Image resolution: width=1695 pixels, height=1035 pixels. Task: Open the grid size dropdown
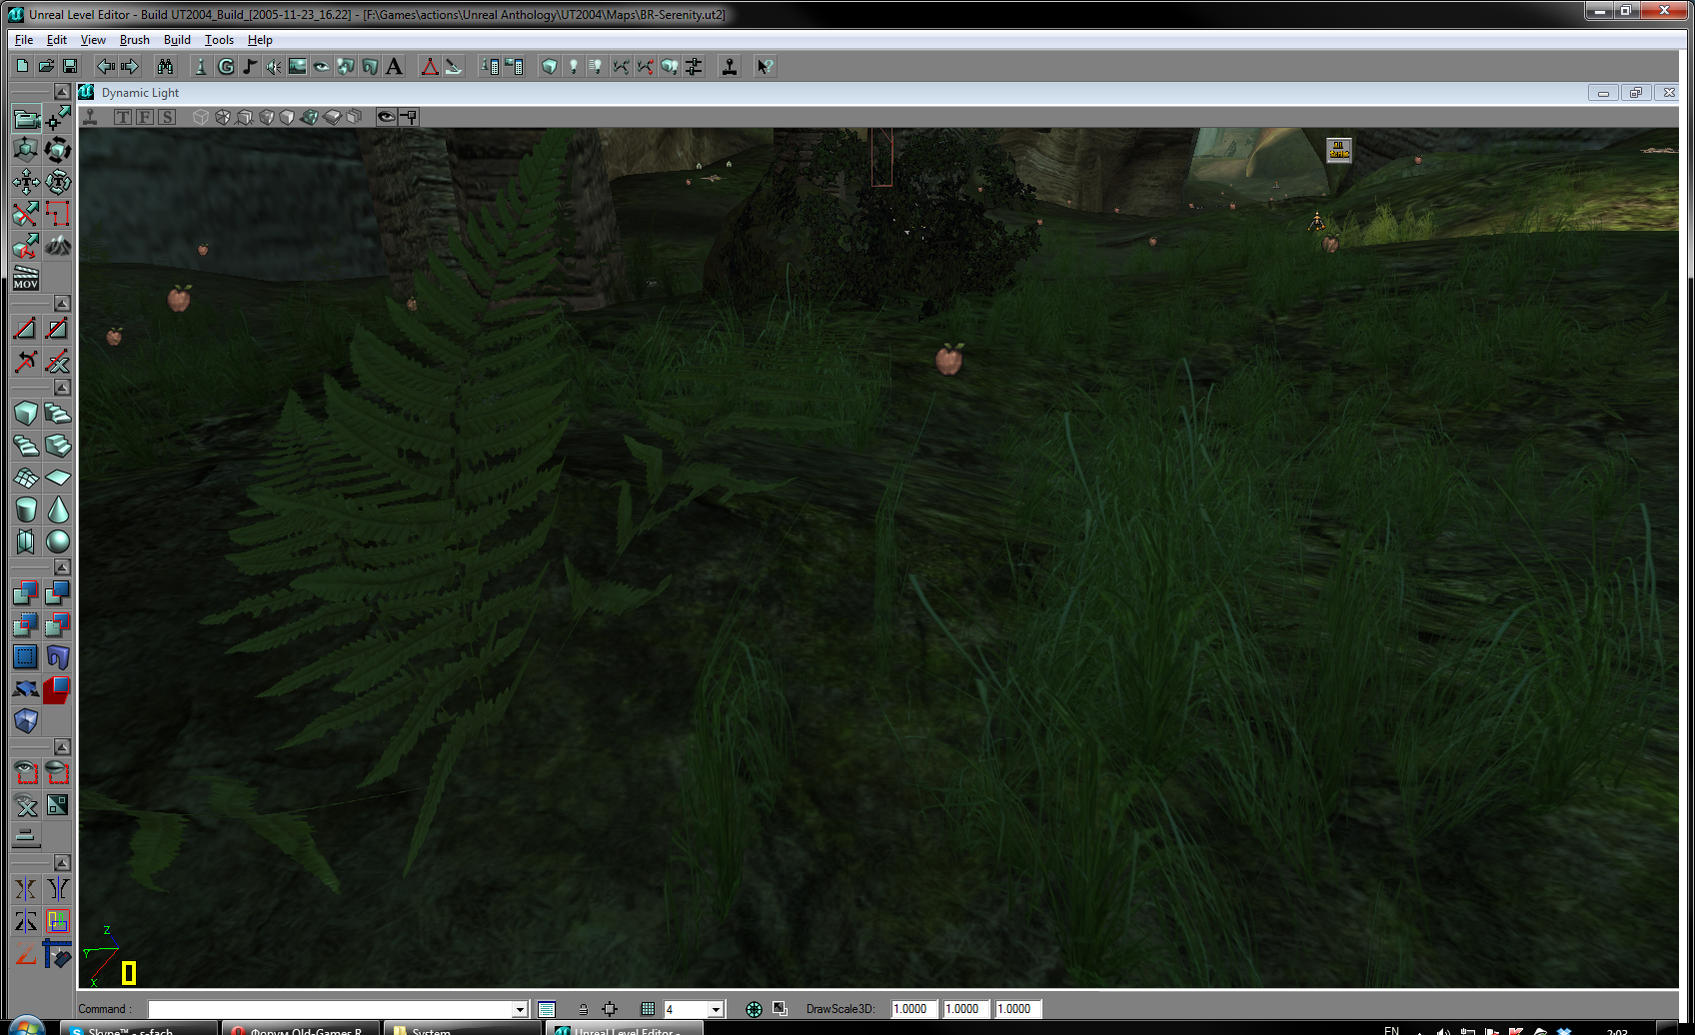[716, 1009]
